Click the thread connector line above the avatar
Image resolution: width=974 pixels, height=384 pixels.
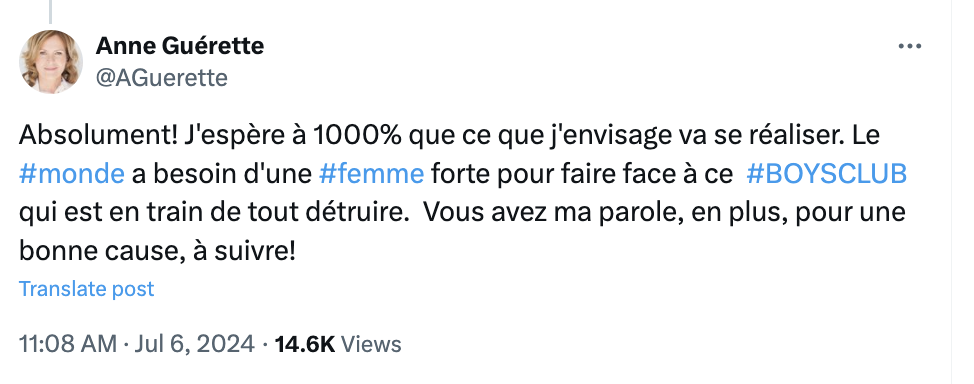pyautogui.click(x=51, y=11)
